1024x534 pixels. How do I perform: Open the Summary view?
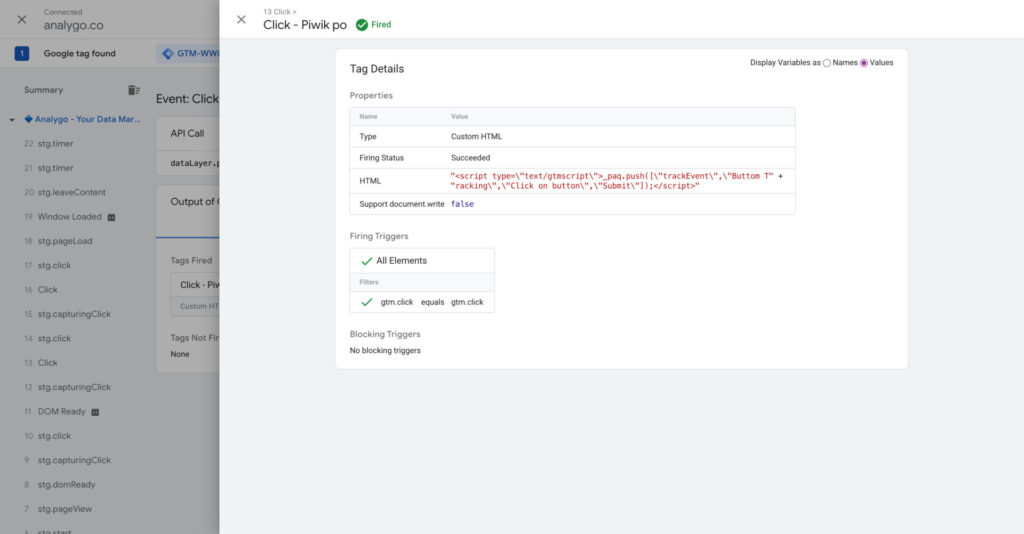click(44, 90)
